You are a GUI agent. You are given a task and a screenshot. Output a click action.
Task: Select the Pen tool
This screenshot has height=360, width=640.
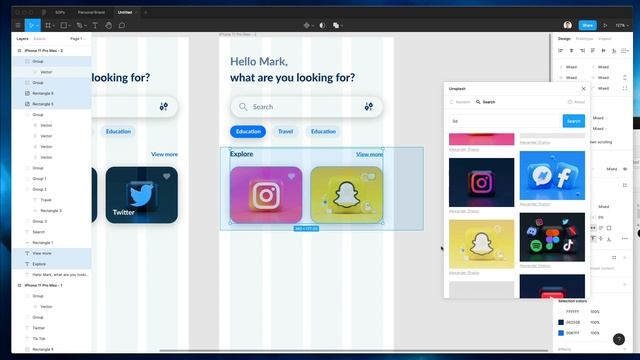pyautogui.click(x=79, y=25)
